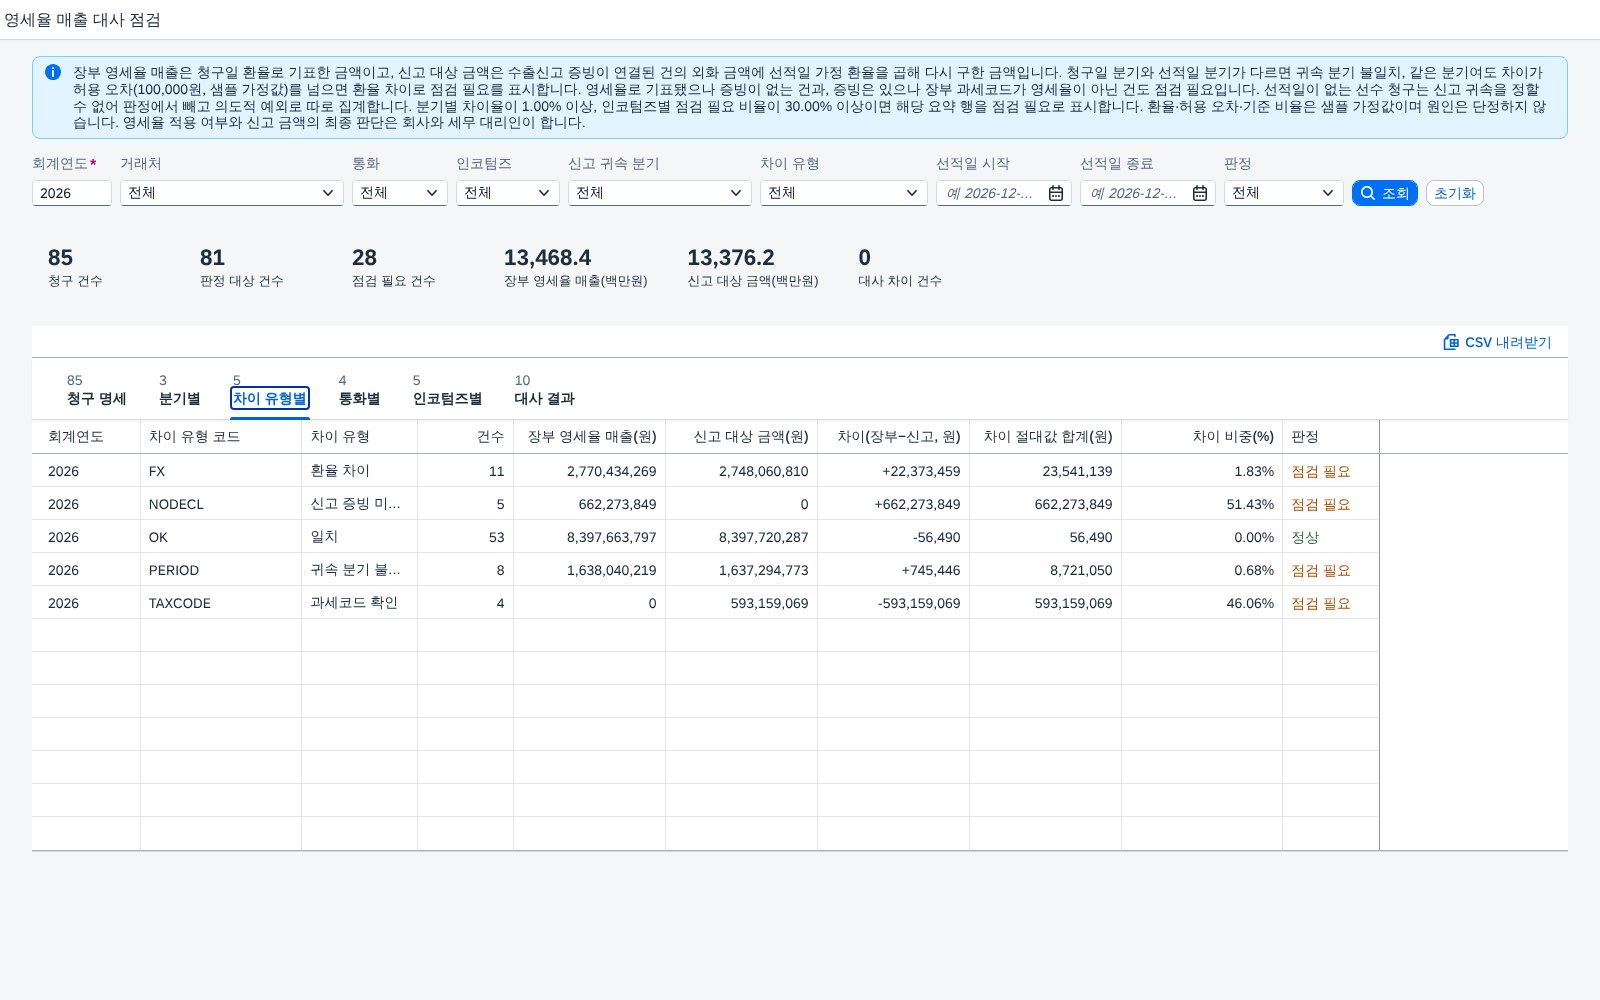Select the 차이 유형별 tab
1600x1000 pixels.
[x=270, y=398]
